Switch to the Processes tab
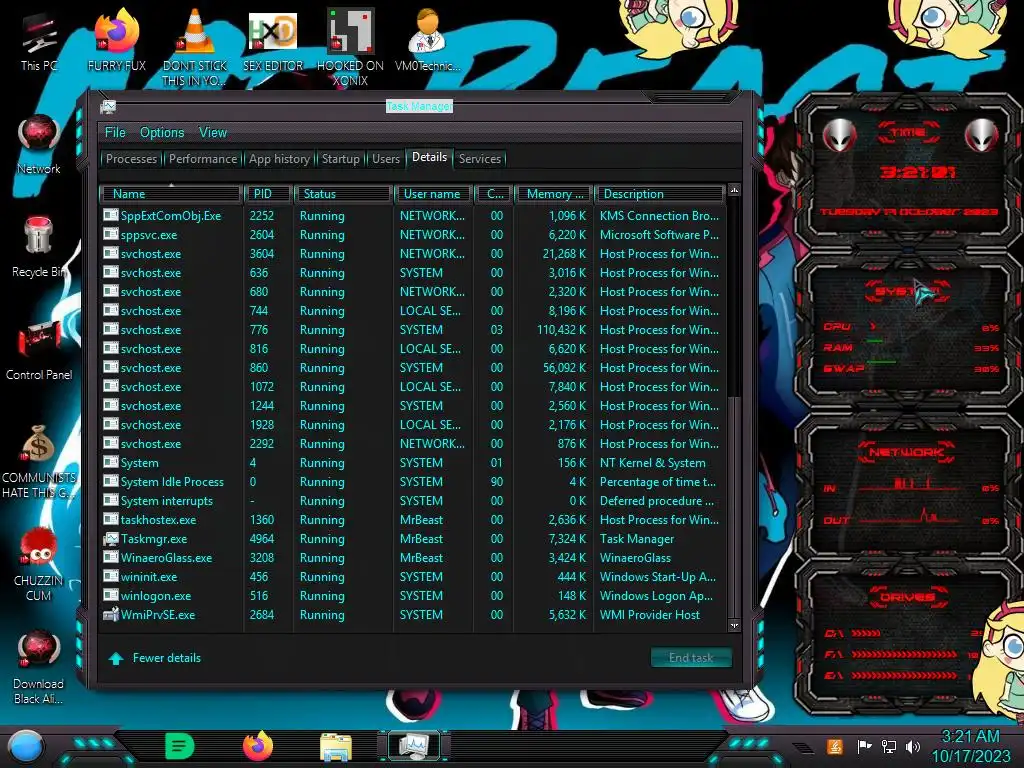This screenshot has height=768, width=1024. [131, 159]
